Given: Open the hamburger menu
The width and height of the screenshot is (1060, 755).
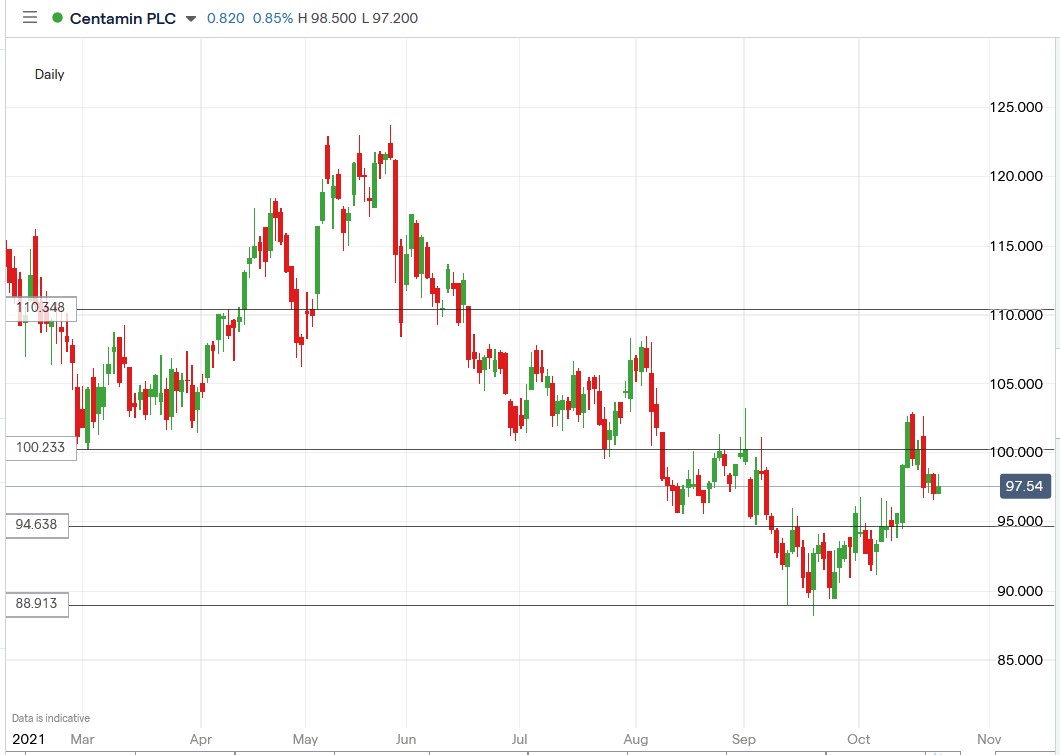Looking at the screenshot, I should tap(29, 17).
